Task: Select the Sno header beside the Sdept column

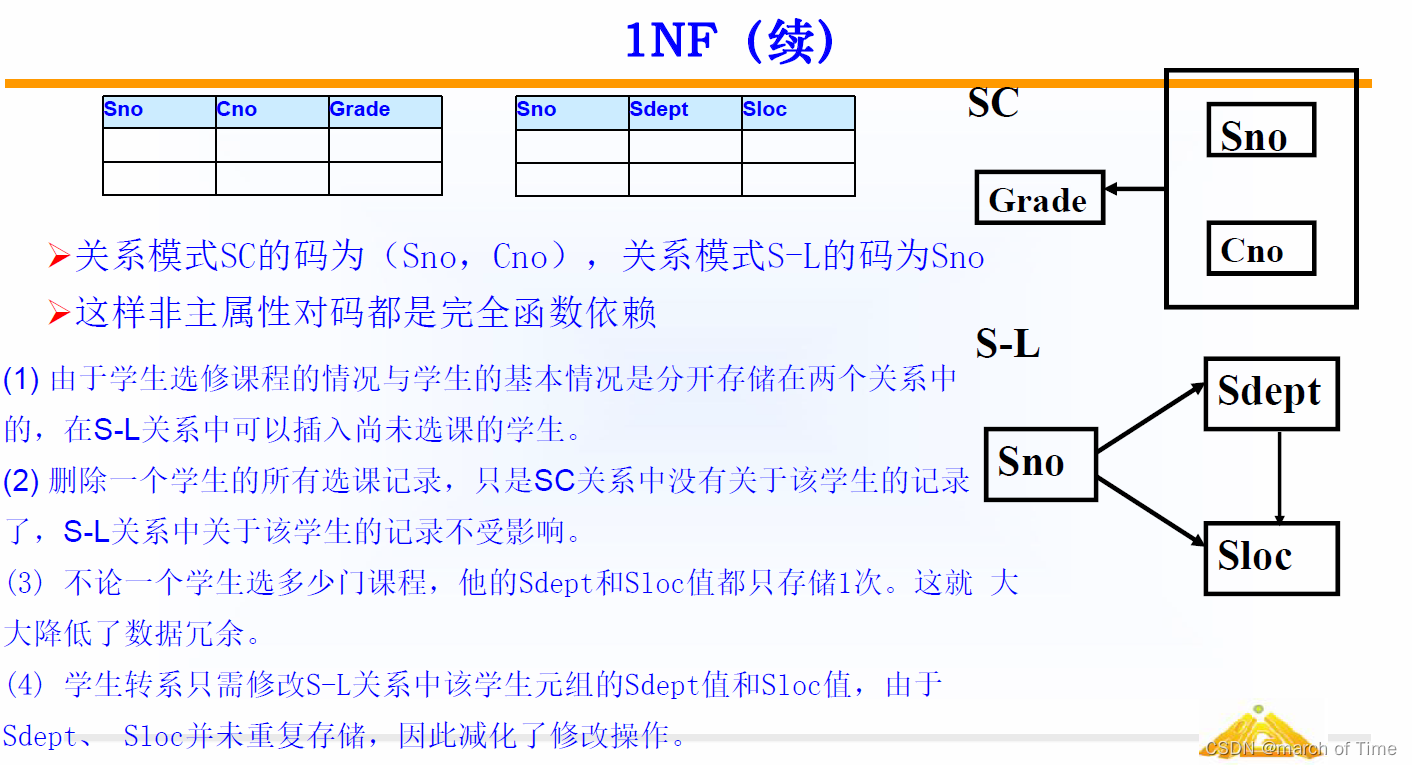Action: [572, 112]
